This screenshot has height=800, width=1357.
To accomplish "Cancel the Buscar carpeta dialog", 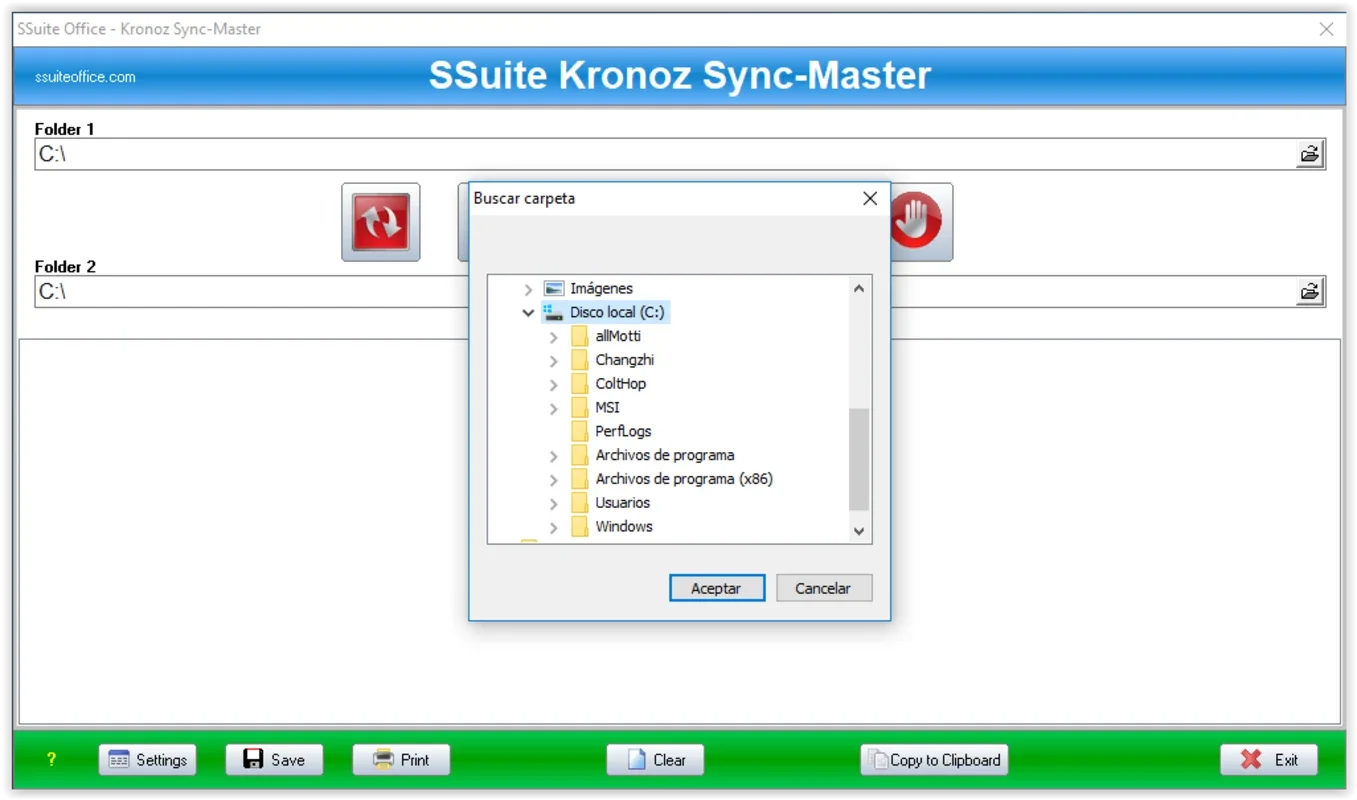I will tap(824, 588).
